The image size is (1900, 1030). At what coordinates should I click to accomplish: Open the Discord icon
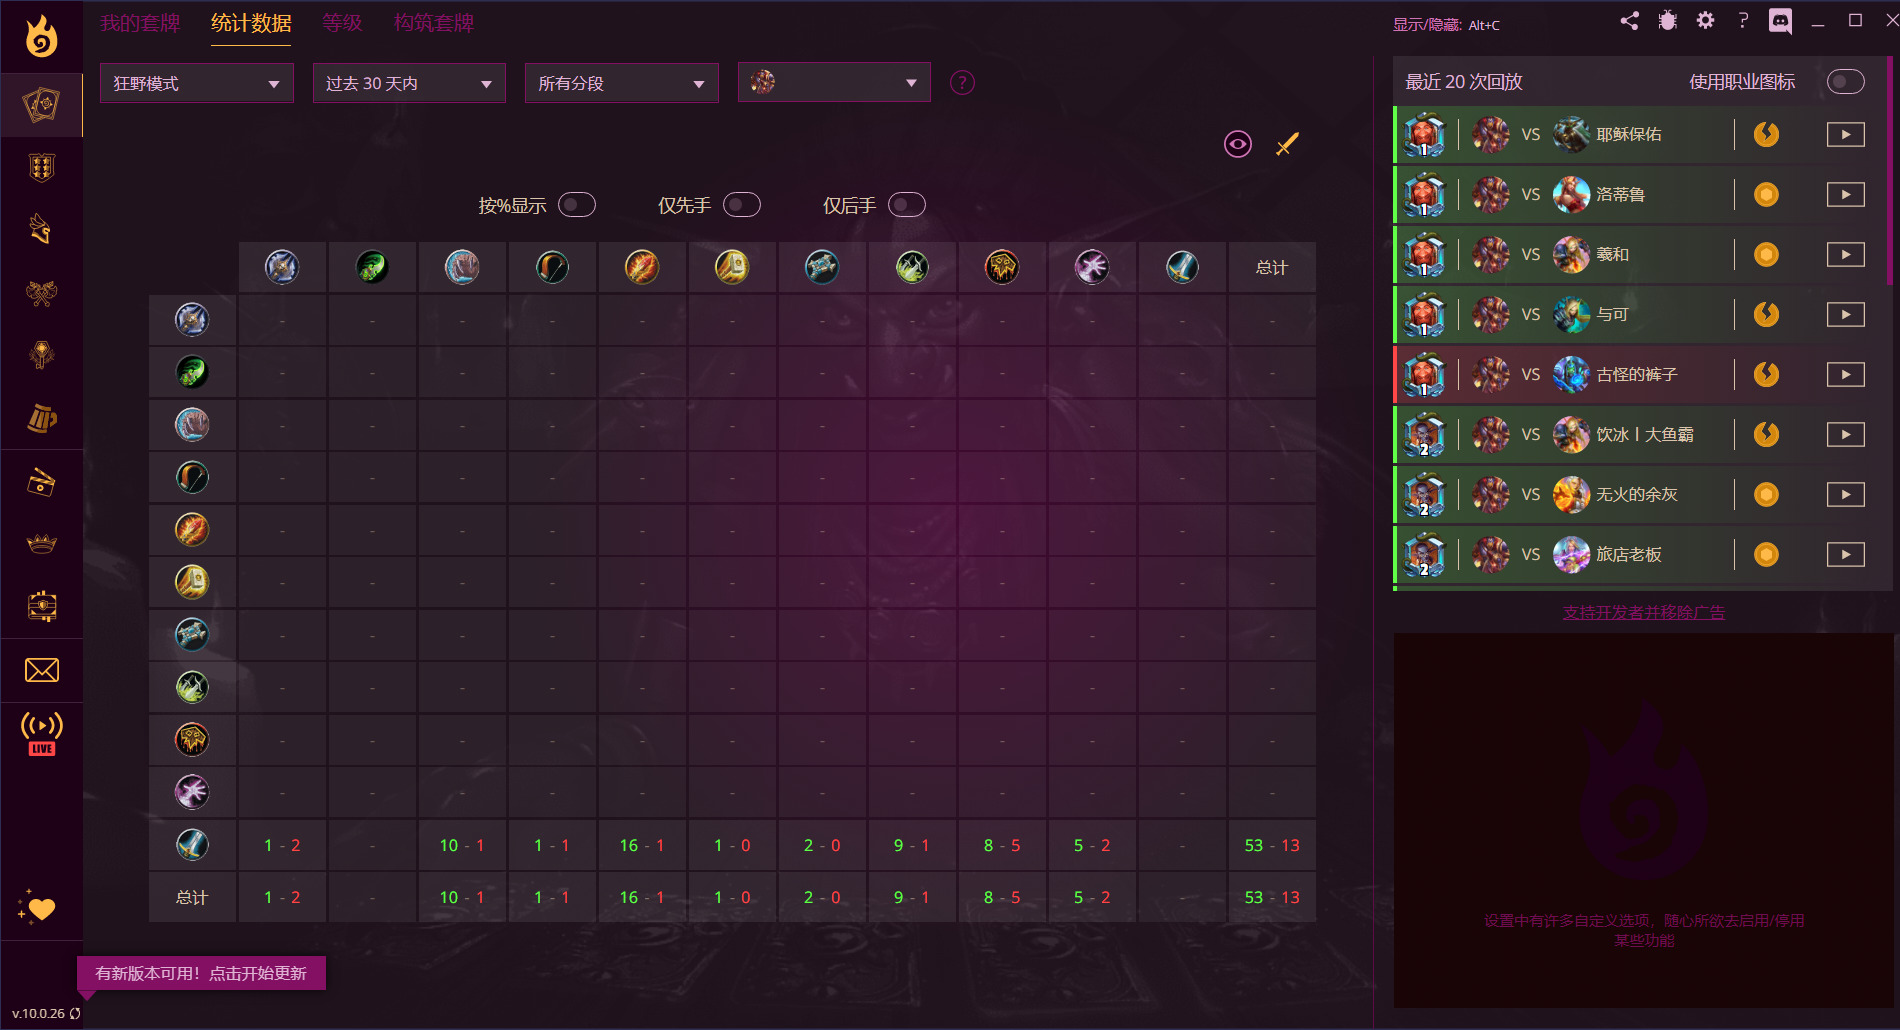tap(1780, 22)
